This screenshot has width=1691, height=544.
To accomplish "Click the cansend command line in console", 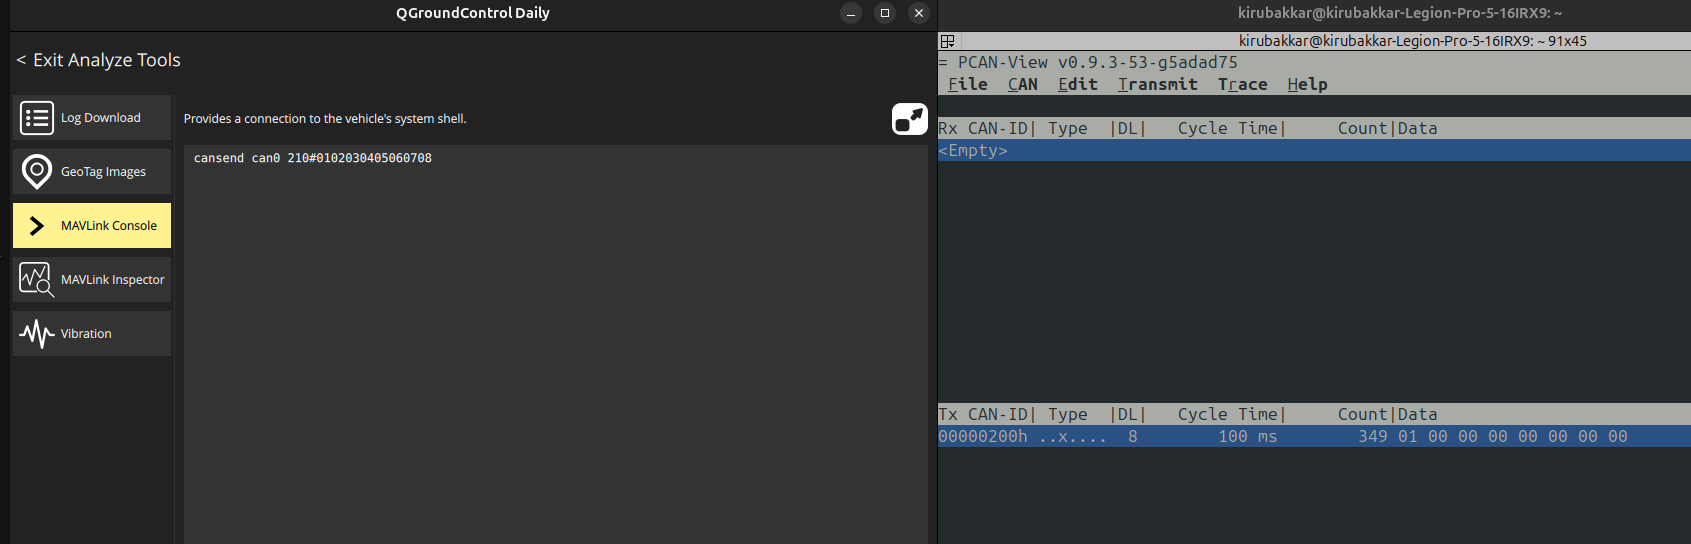I will (312, 159).
